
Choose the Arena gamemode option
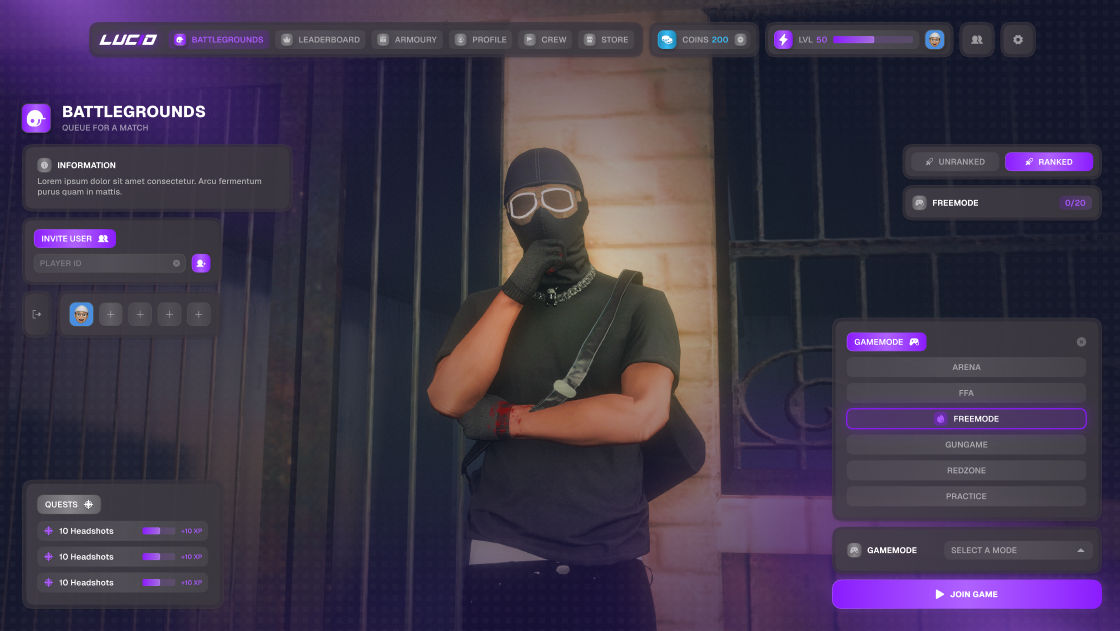pyautogui.click(x=966, y=367)
